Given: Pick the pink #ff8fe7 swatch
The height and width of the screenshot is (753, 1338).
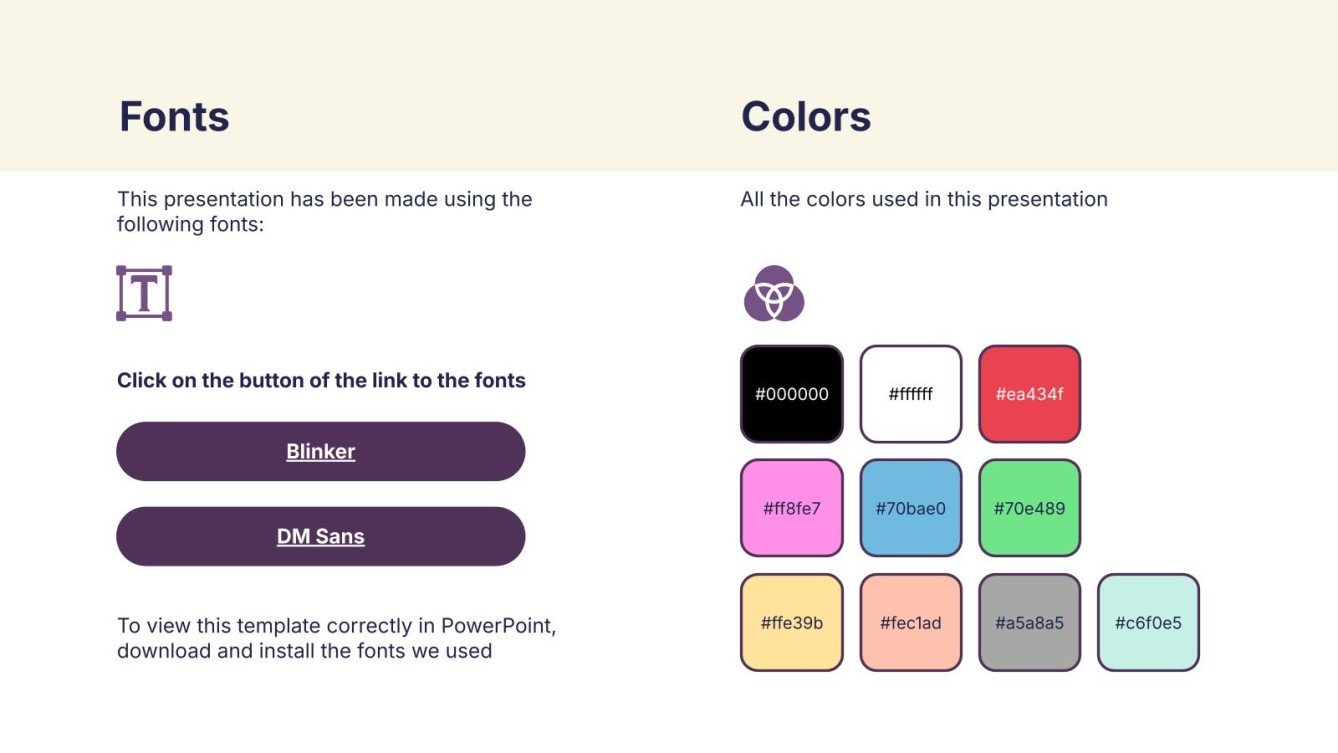Looking at the screenshot, I should click(791, 508).
